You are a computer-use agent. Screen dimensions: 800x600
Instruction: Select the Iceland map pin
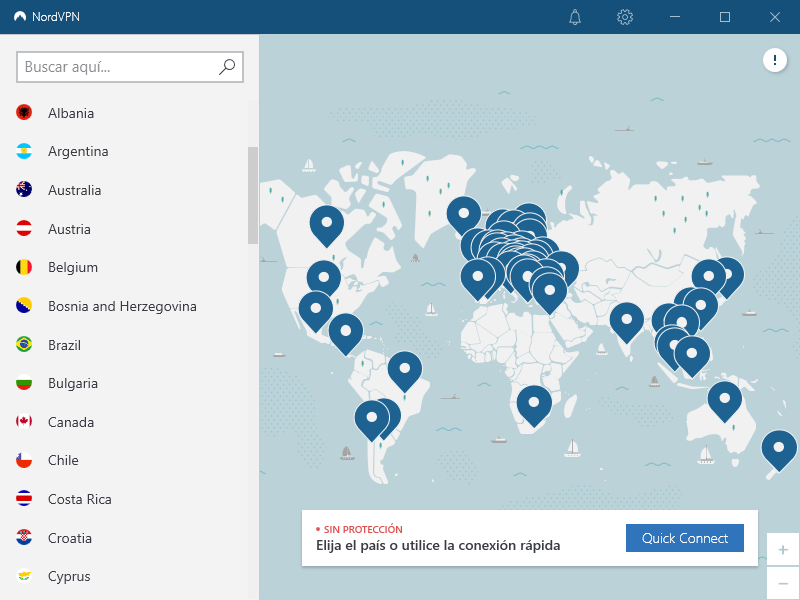pyautogui.click(x=463, y=214)
